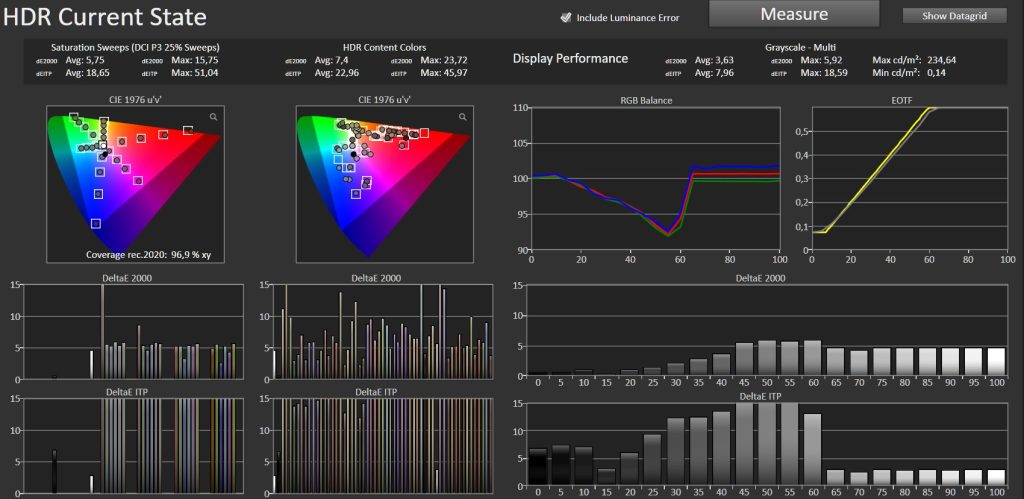Select the 15 bar in grayscale DeltaE ITP chart

607,477
